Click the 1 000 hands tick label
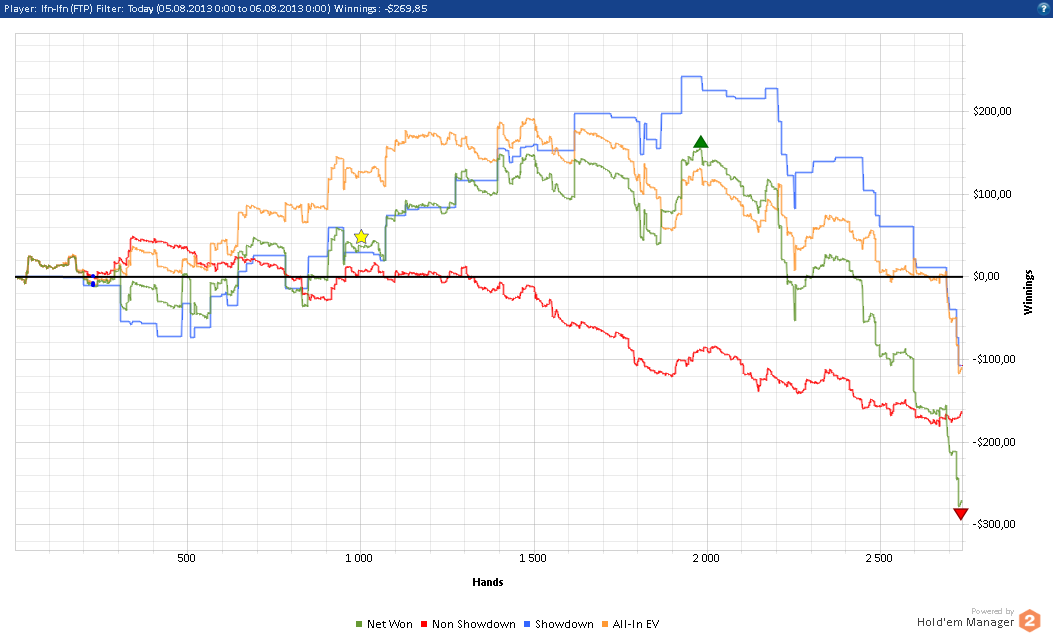1053x637 pixels. [x=359, y=557]
